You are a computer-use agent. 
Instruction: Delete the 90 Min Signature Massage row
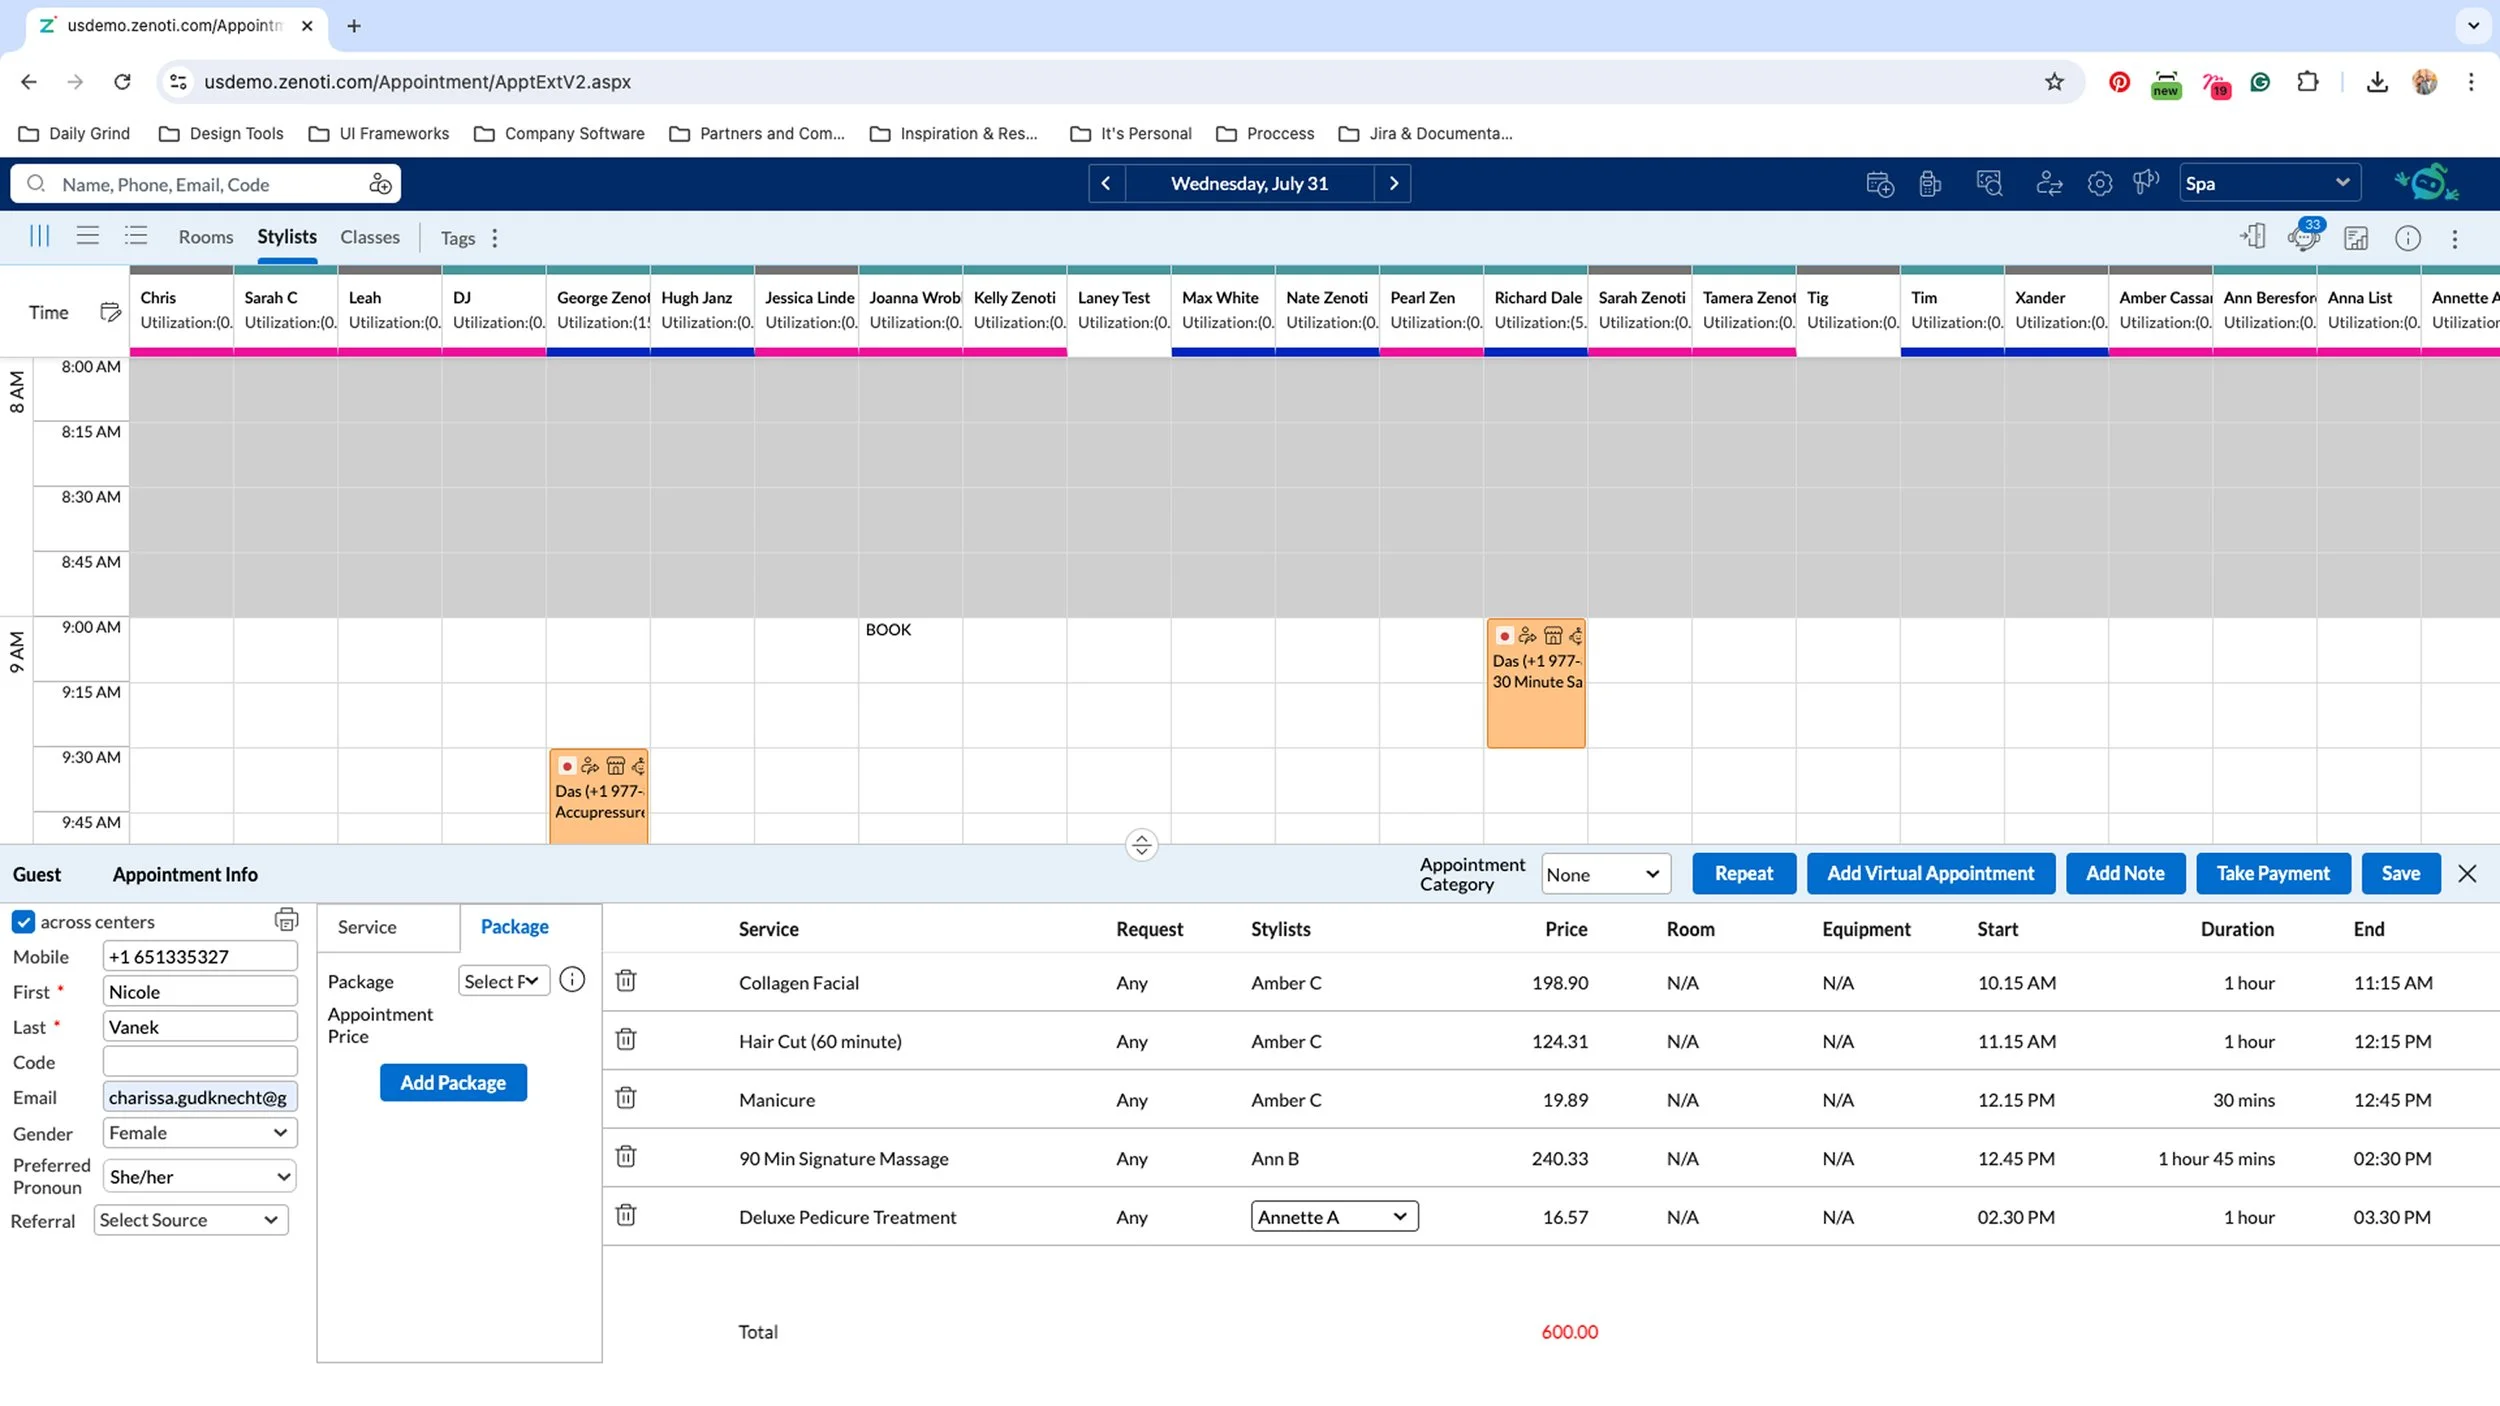tap(626, 1157)
